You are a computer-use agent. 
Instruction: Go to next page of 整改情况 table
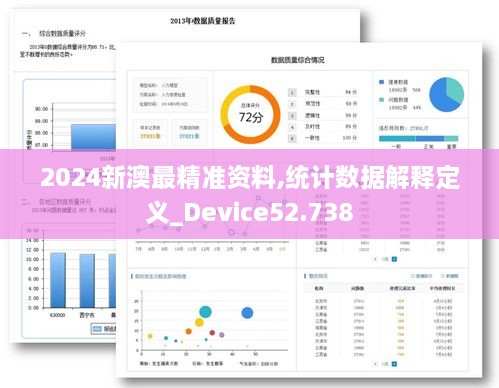[394, 364]
